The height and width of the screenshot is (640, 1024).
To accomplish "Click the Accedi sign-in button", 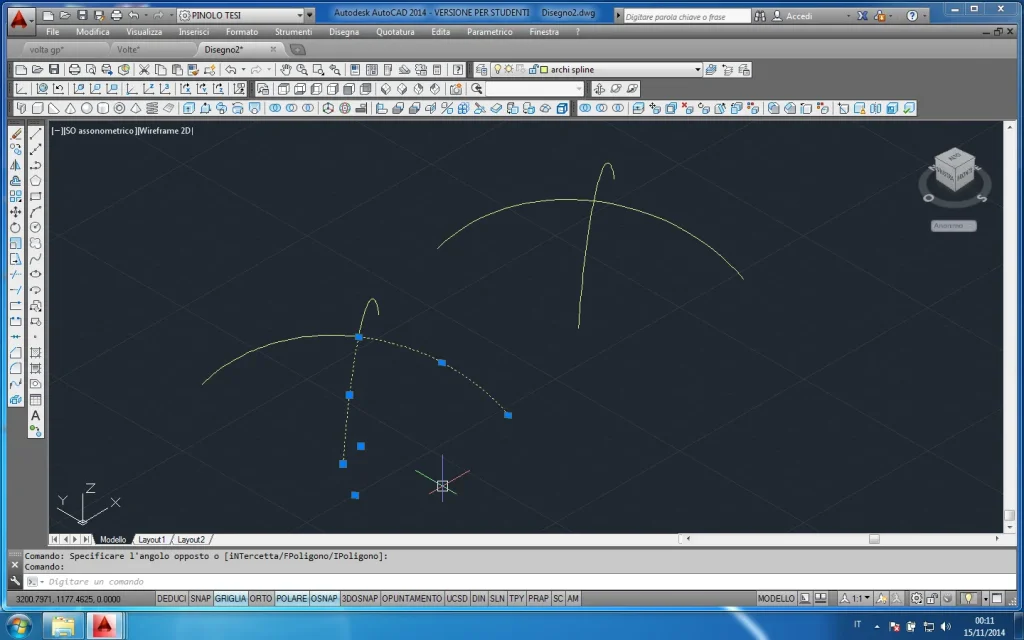I will (x=799, y=16).
